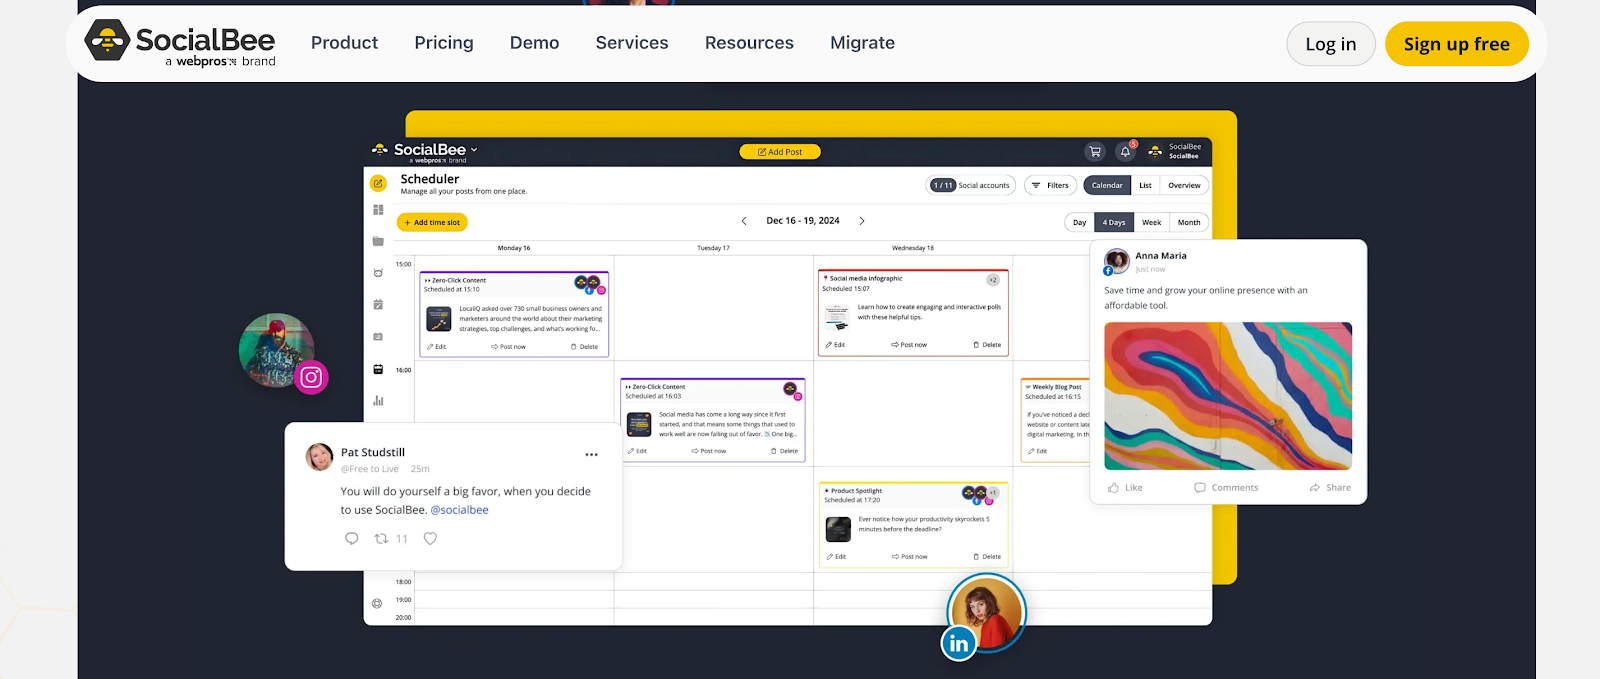
Task: Click Post now on the 16:03 Zero-Click Content card
Action: [709, 451]
